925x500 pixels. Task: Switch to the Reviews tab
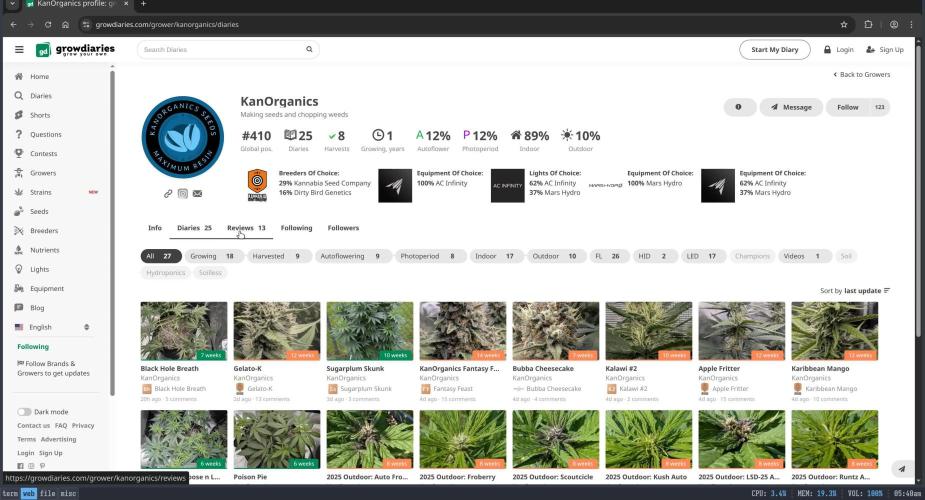coord(246,228)
